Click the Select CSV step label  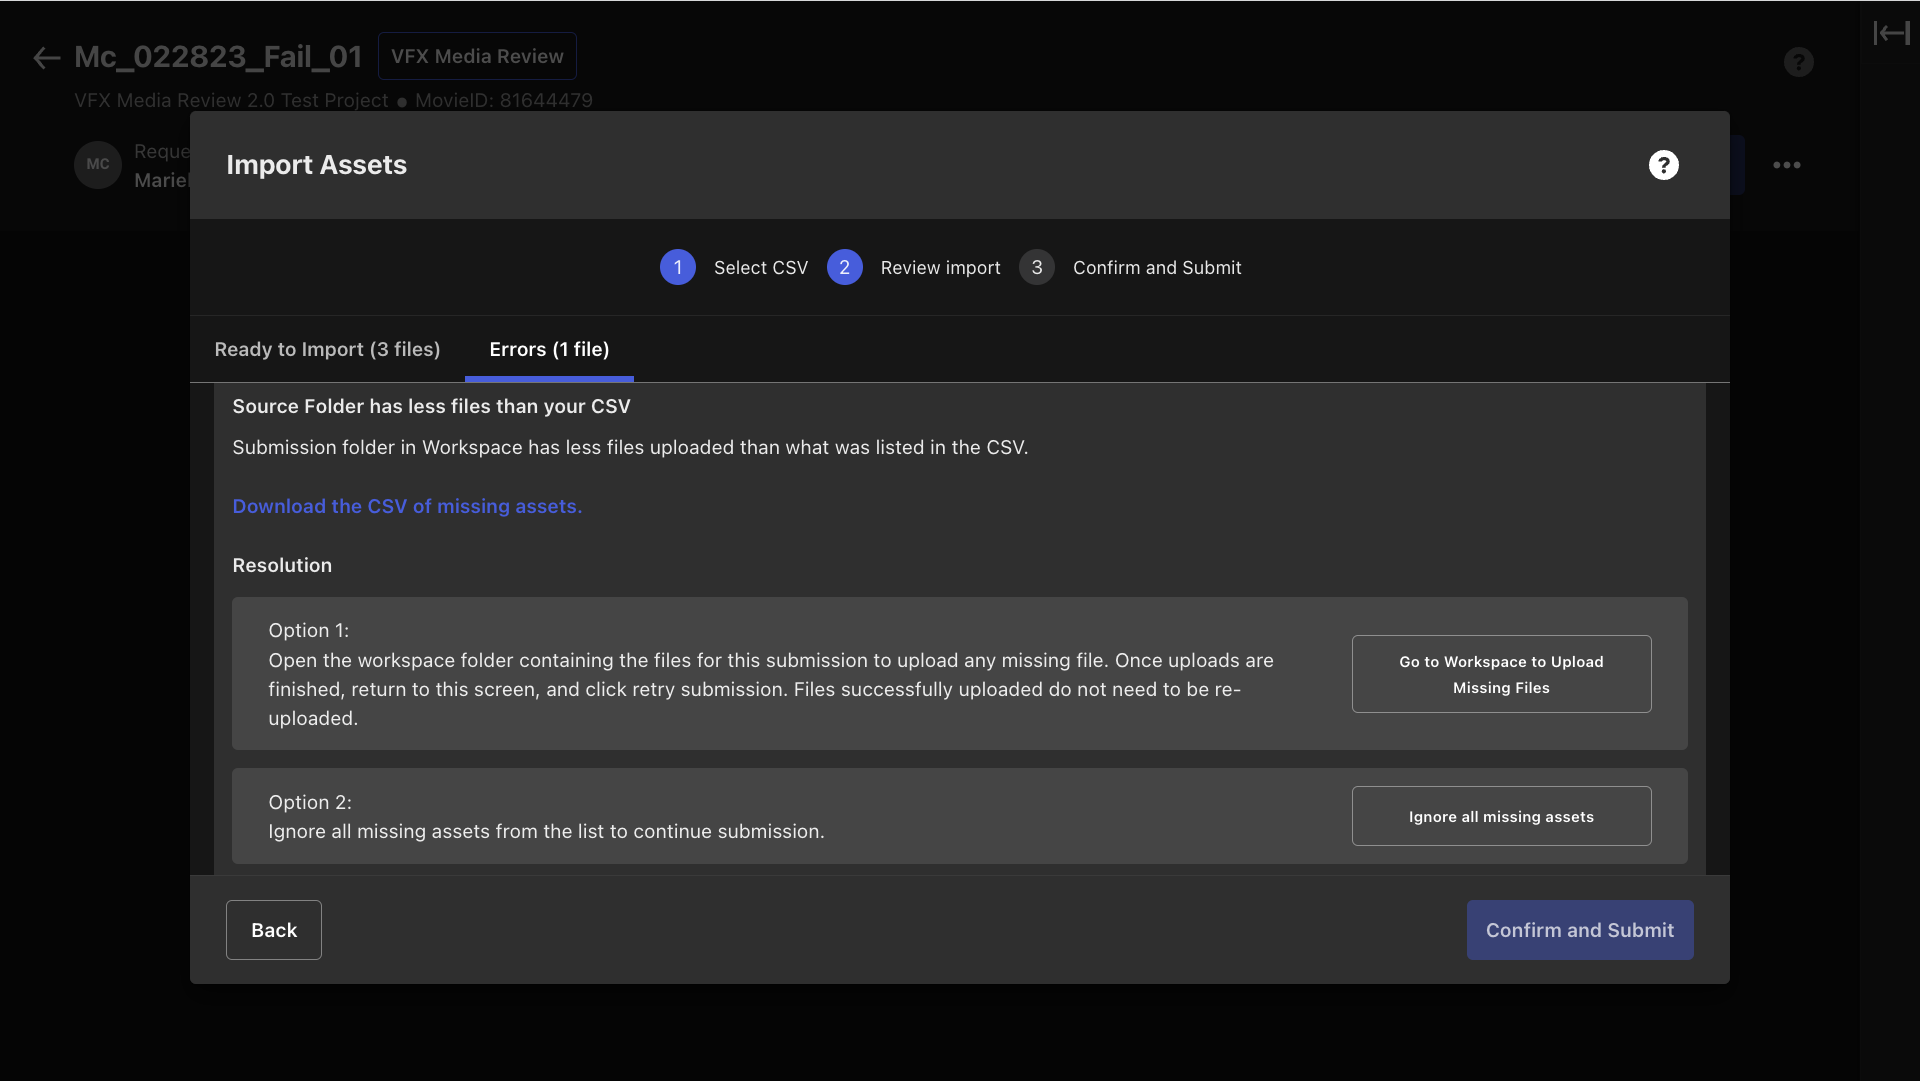tap(760, 268)
